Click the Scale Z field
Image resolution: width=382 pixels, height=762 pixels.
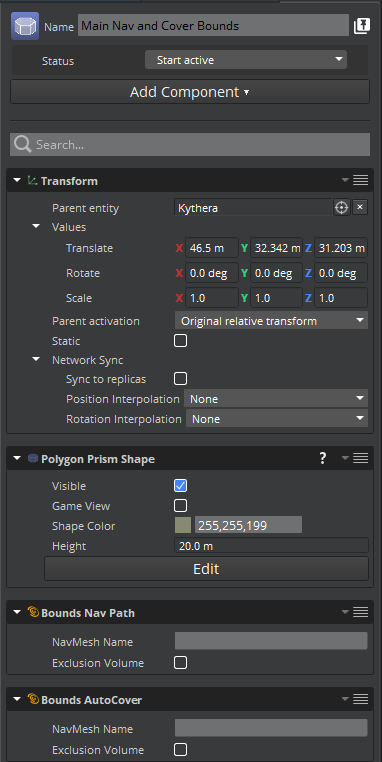click(x=341, y=298)
